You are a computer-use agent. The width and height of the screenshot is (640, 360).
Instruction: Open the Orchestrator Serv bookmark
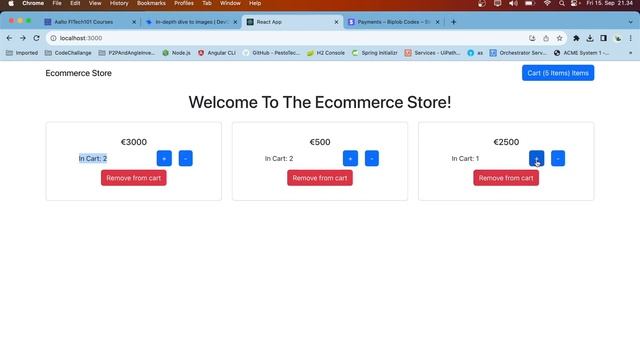tap(518, 53)
